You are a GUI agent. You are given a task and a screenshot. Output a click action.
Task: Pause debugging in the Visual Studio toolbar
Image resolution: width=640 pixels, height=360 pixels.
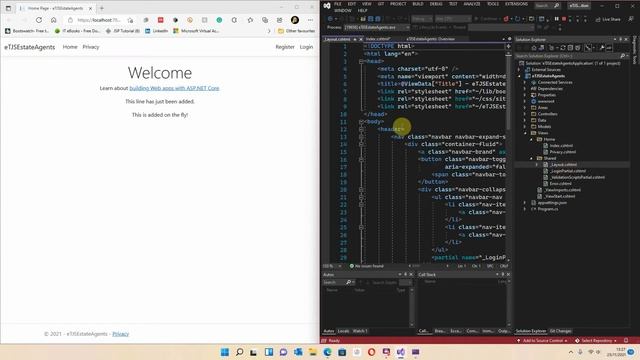(x=556, y=19)
